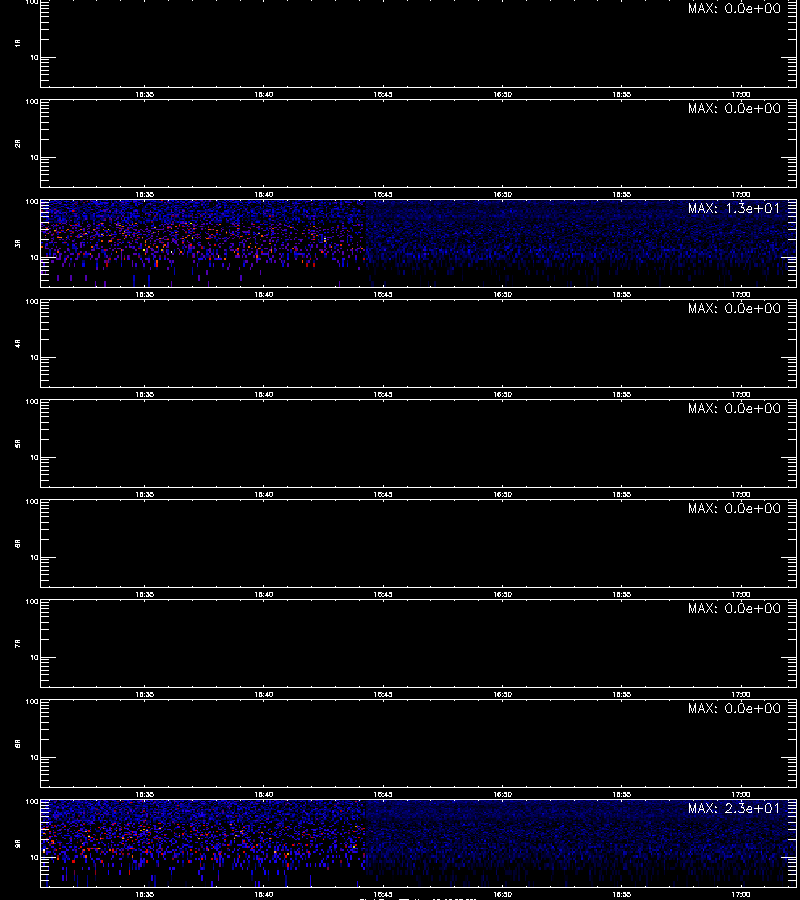Select the MAX: 0.0e+00 label in panel 4R
Screen dimensions: 800x900
734,308
